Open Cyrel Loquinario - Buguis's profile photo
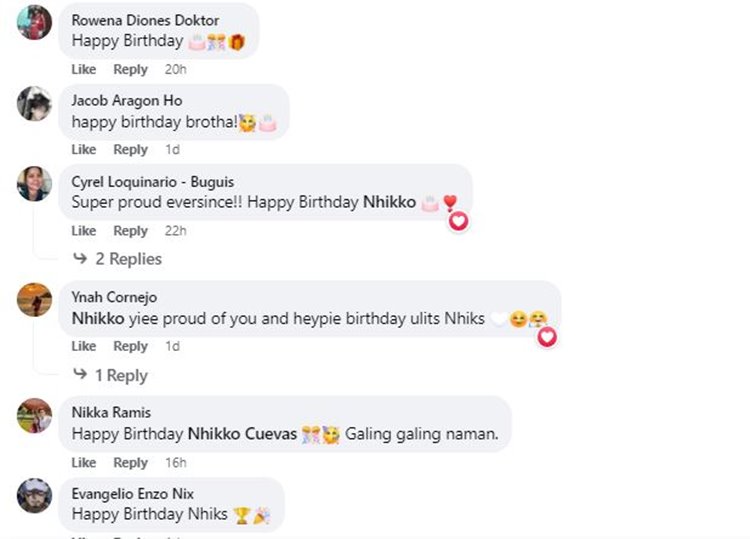 pyautogui.click(x=34, y=184)
